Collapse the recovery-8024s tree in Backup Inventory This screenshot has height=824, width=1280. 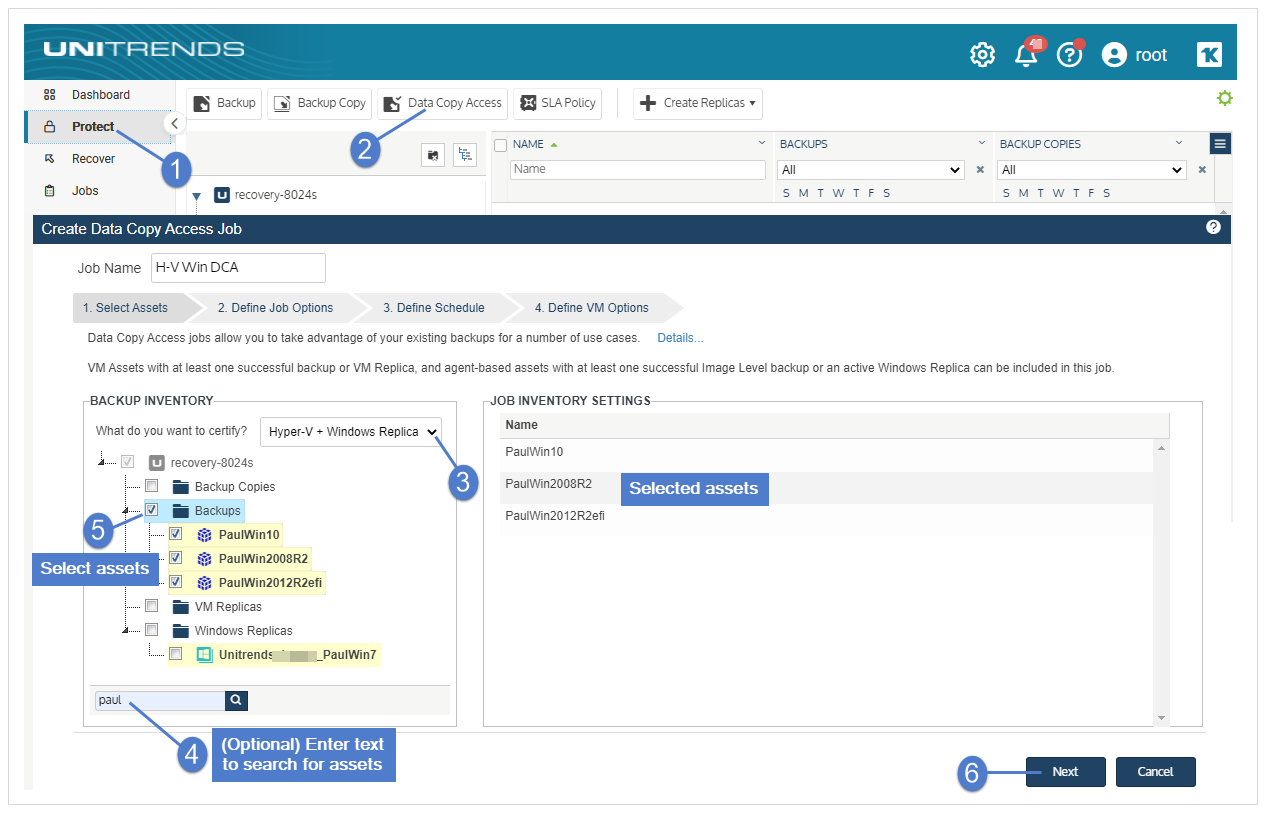coord(103,463)
